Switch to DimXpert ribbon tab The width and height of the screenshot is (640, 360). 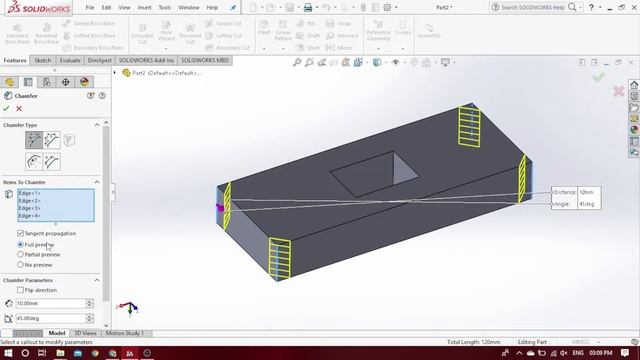point(100,60)
